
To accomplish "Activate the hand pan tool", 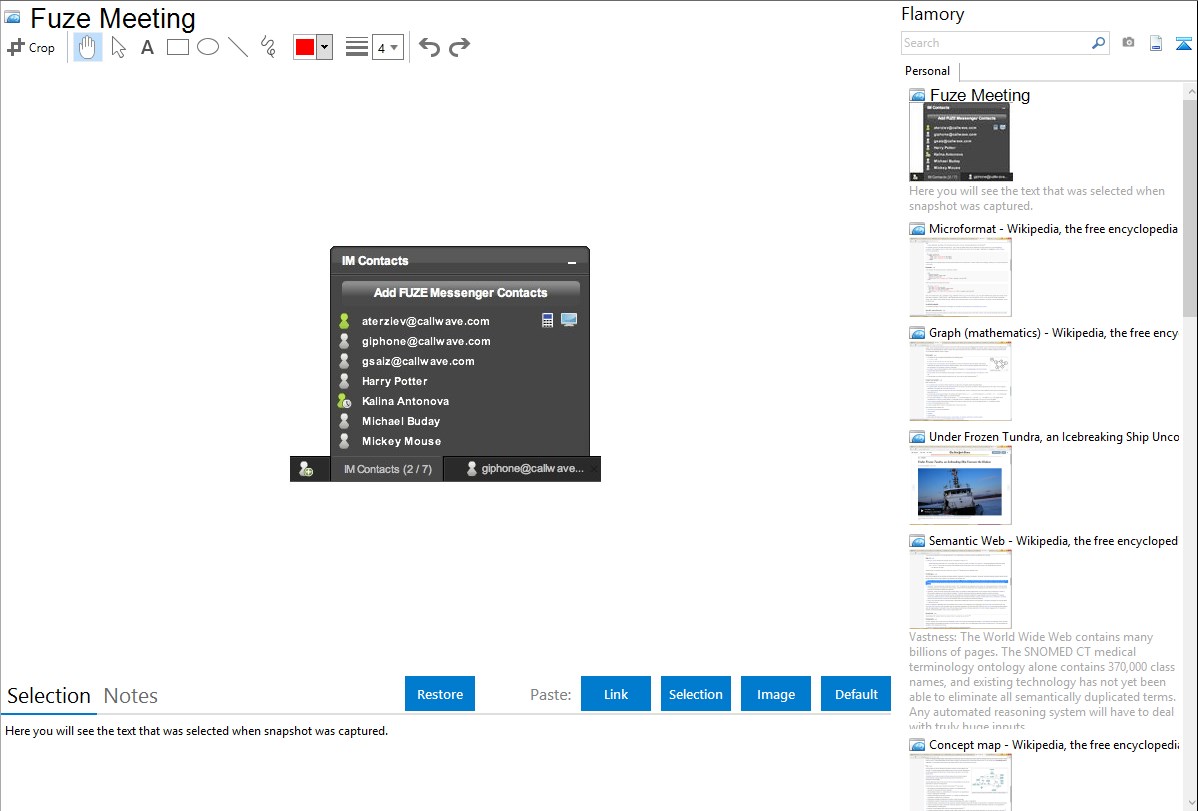I will click(x=88, y=47).
